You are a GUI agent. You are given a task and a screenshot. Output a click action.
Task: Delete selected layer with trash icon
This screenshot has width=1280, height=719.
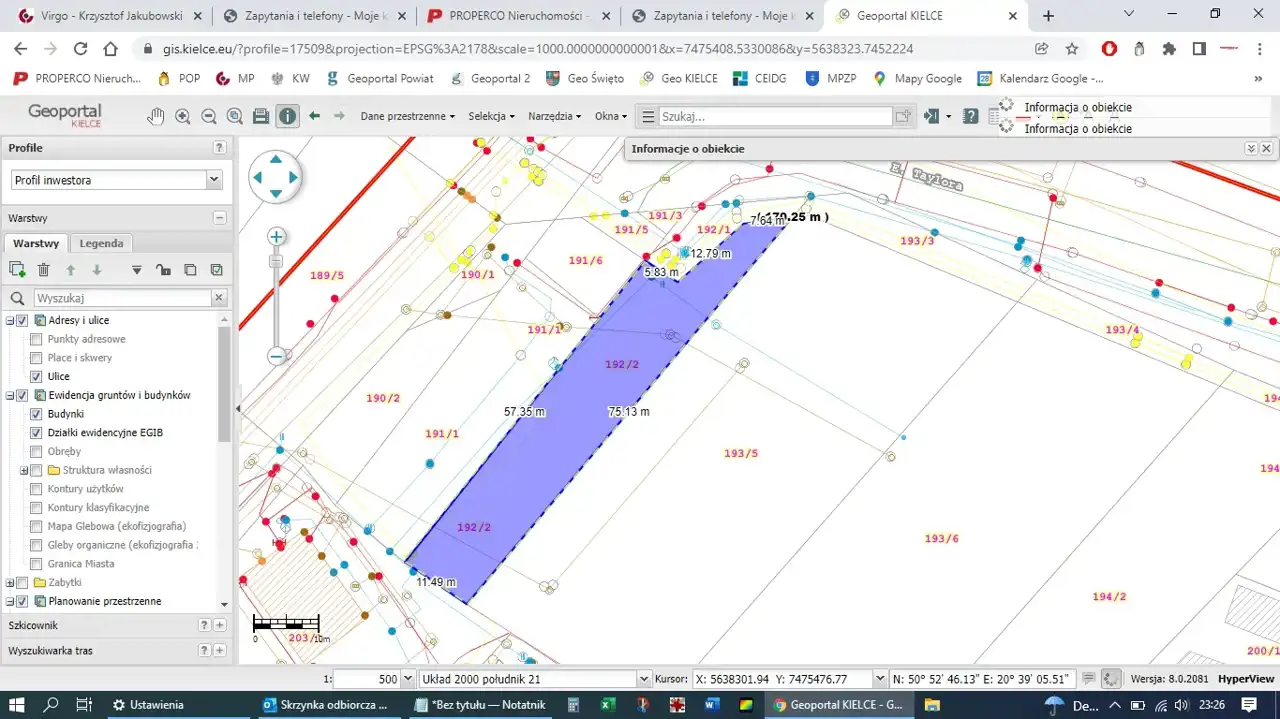pos(44,270)
